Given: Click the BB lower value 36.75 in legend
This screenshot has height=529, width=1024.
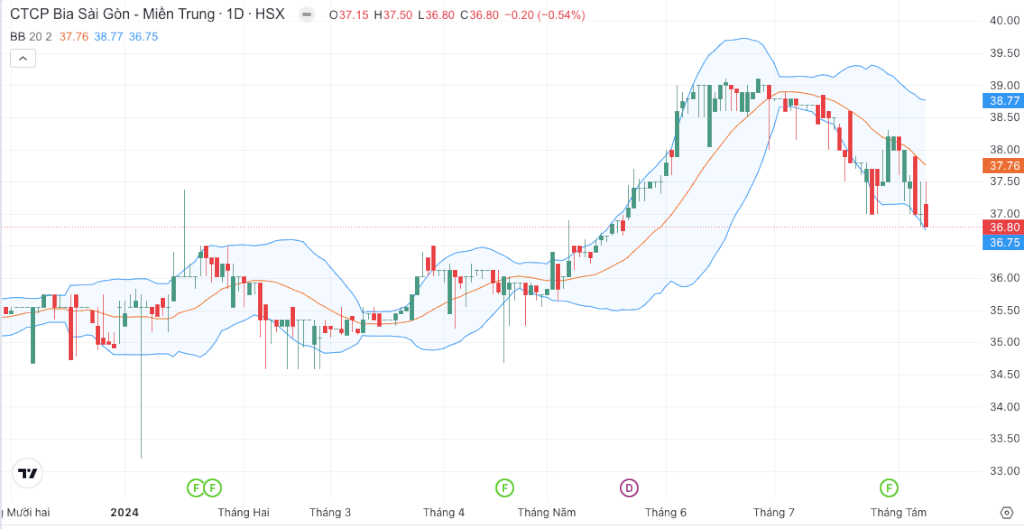Looking at the screenshot, I should (x=143, y=37).
